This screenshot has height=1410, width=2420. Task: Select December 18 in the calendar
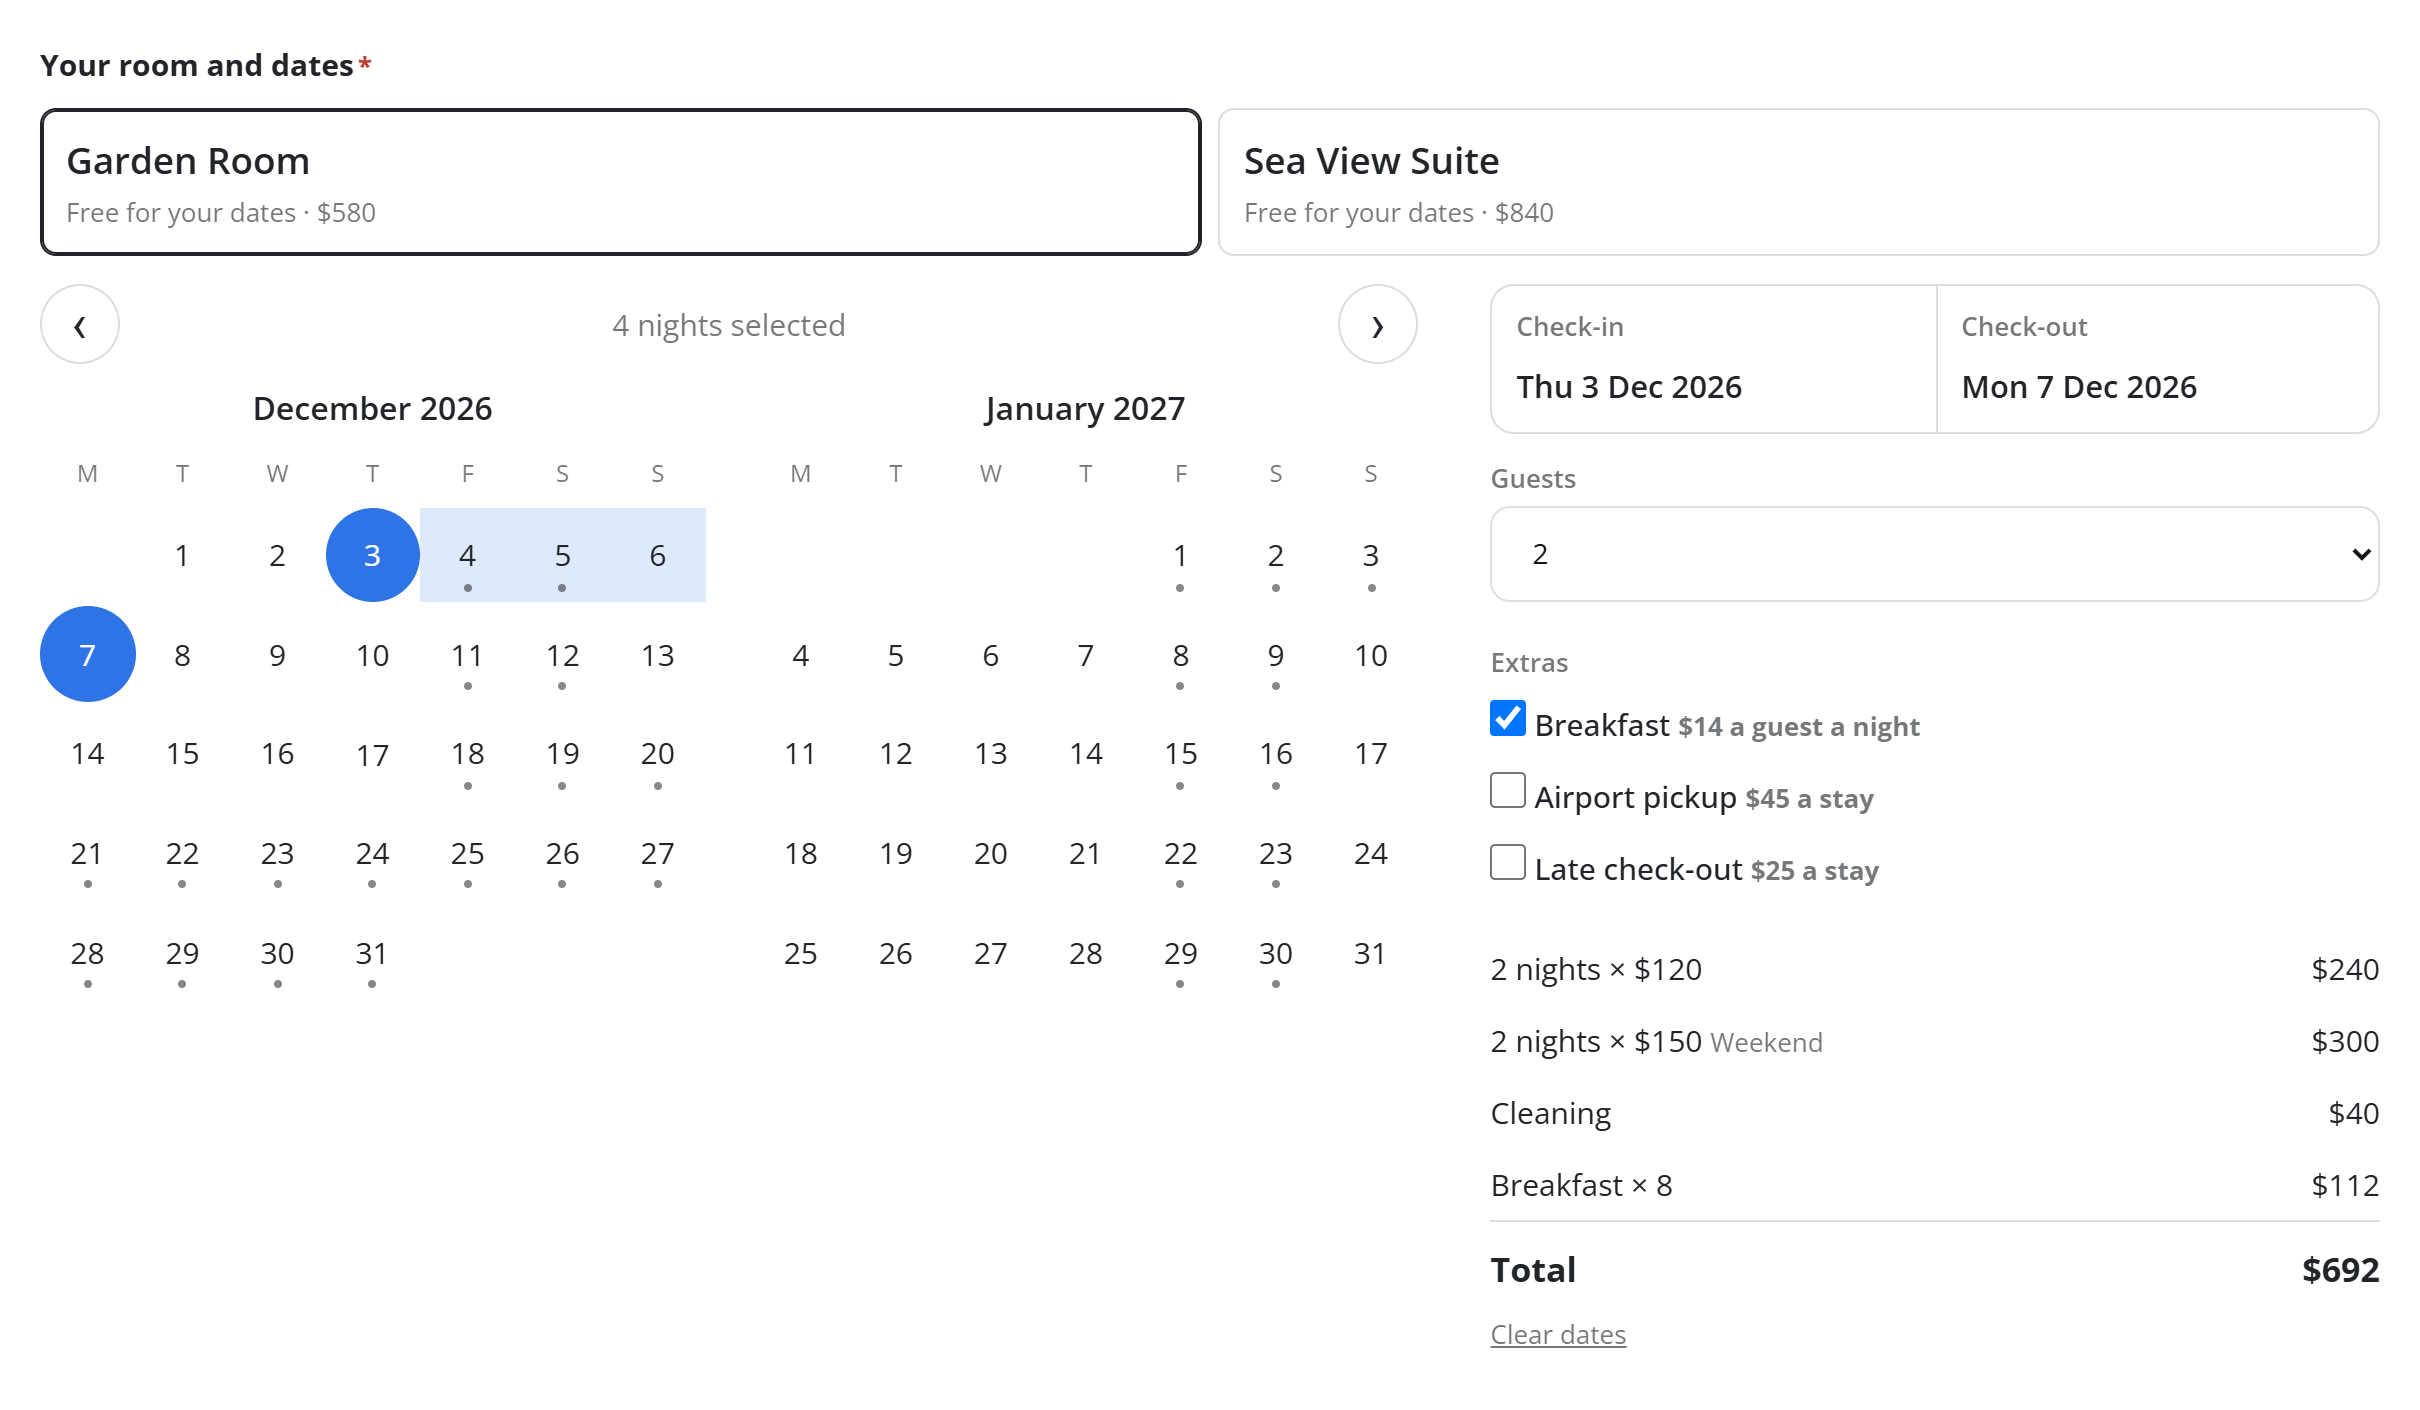(468, 754)
